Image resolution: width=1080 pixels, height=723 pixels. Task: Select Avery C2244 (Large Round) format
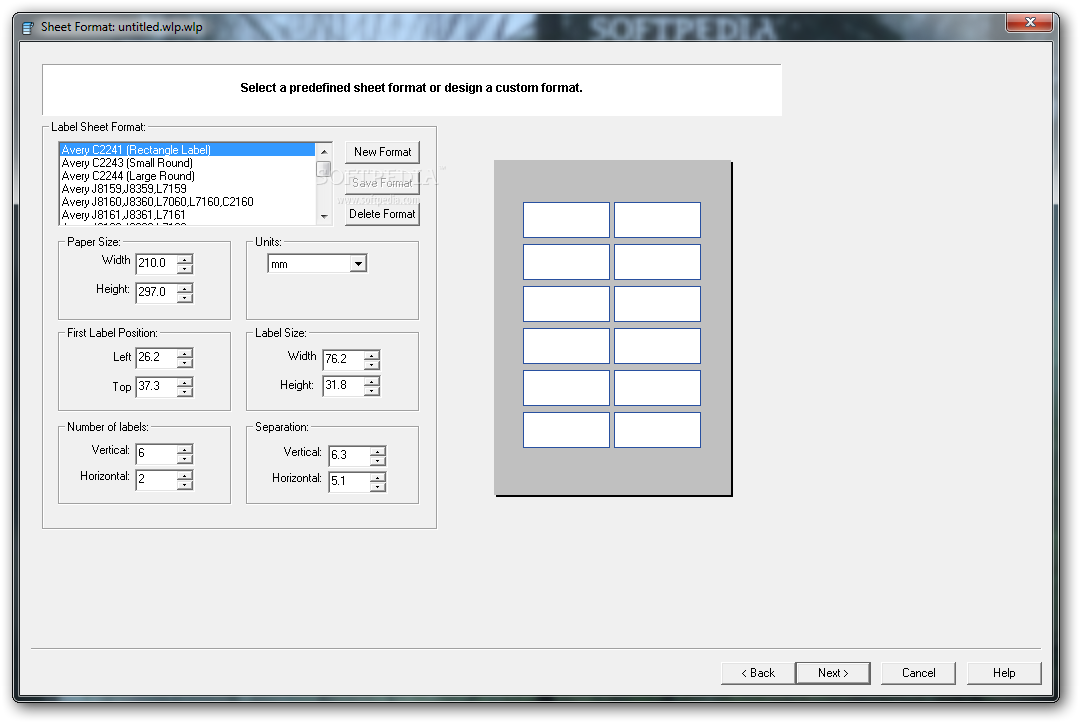click(x=187, y=176)
